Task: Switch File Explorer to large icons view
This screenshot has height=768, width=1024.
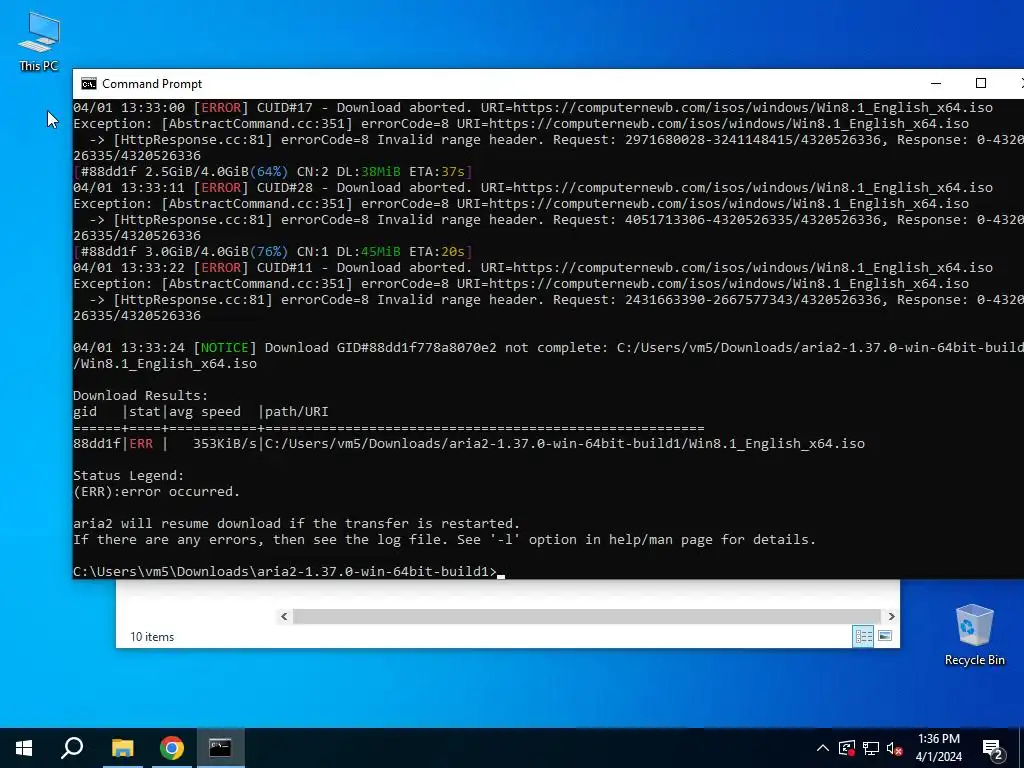Action: (x=885, y=636)
